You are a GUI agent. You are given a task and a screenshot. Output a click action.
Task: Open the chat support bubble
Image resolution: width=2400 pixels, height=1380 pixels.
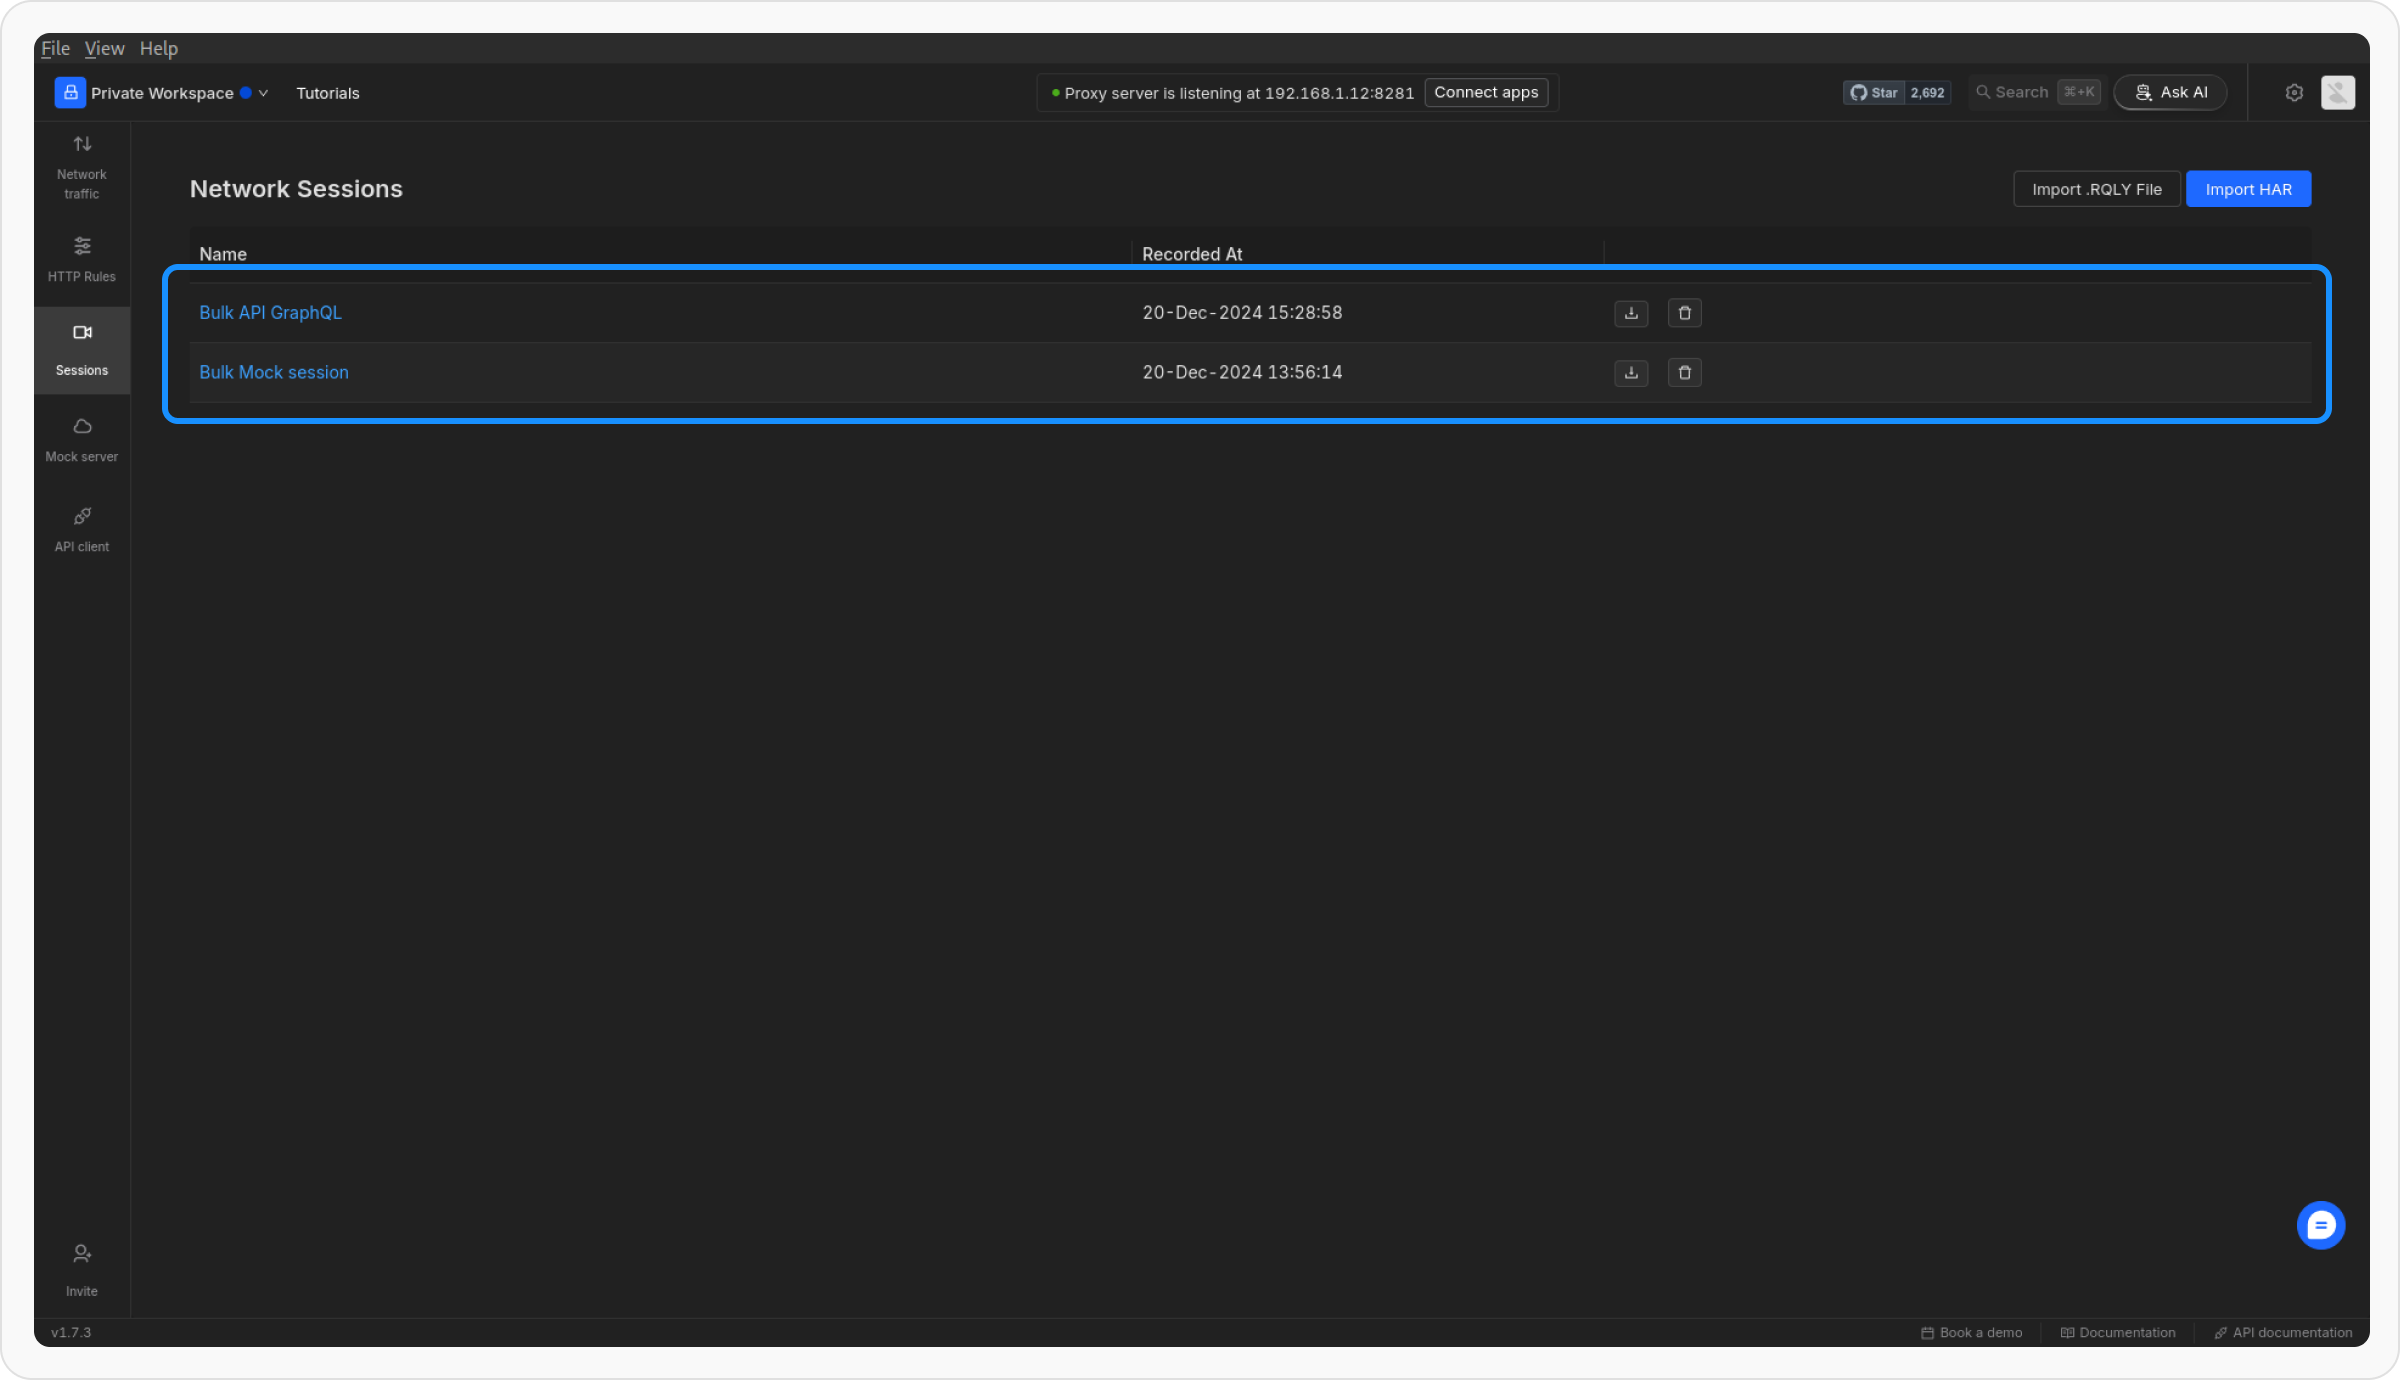pos(2320,1225)
